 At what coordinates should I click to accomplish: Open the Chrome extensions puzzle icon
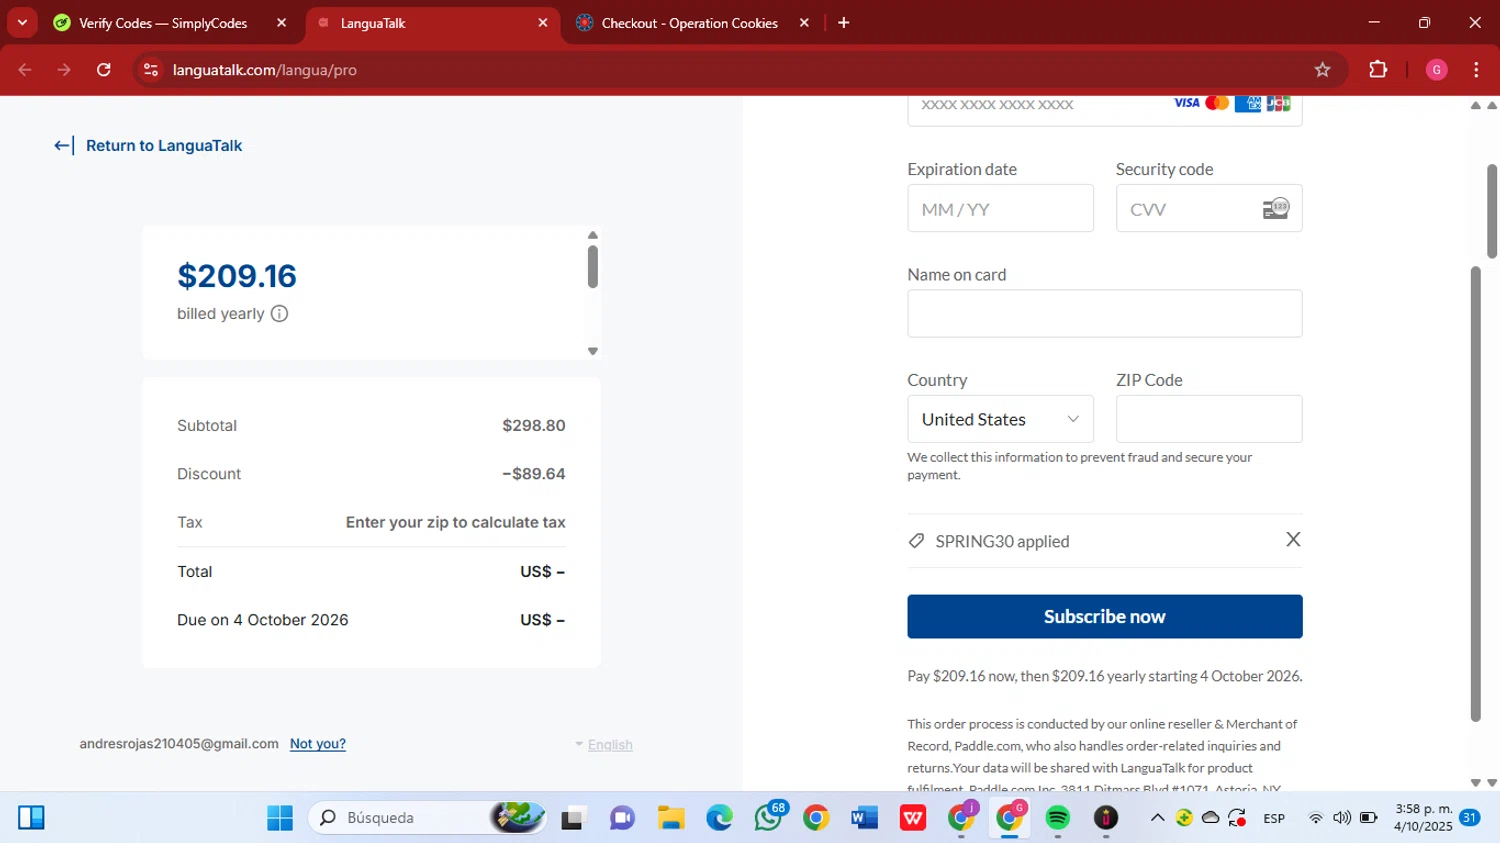pyautogui.click(x=1378, y=70)
